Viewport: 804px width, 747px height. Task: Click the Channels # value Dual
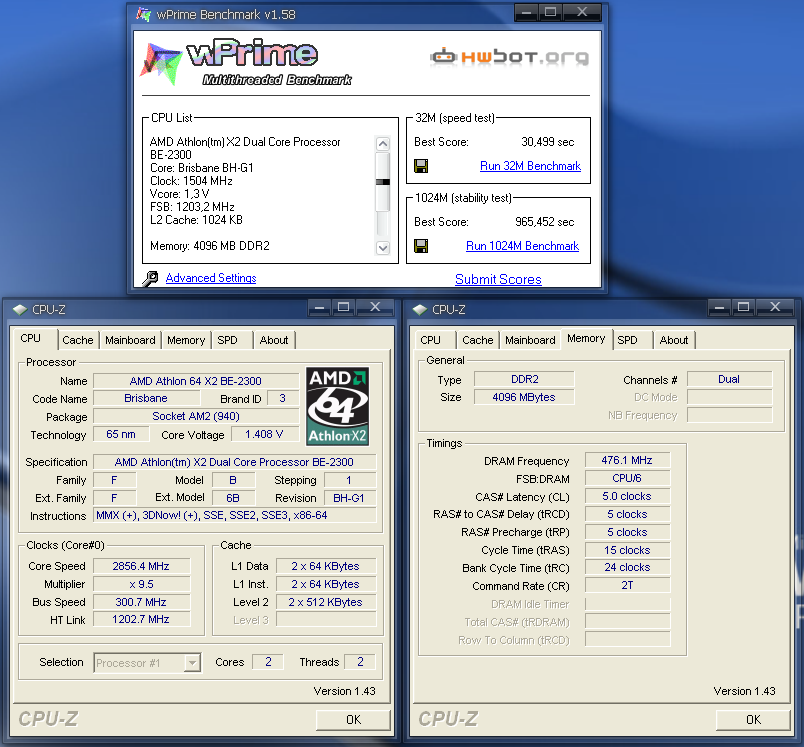pos(729,379)
